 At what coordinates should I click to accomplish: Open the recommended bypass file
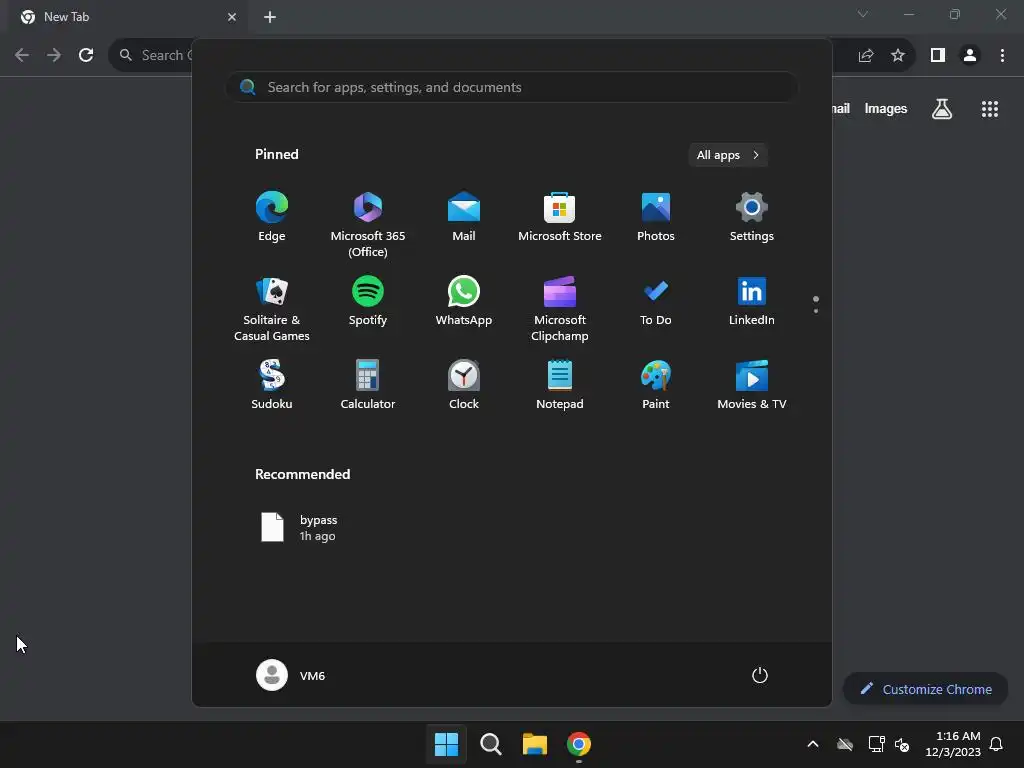[x=300, y=528]
